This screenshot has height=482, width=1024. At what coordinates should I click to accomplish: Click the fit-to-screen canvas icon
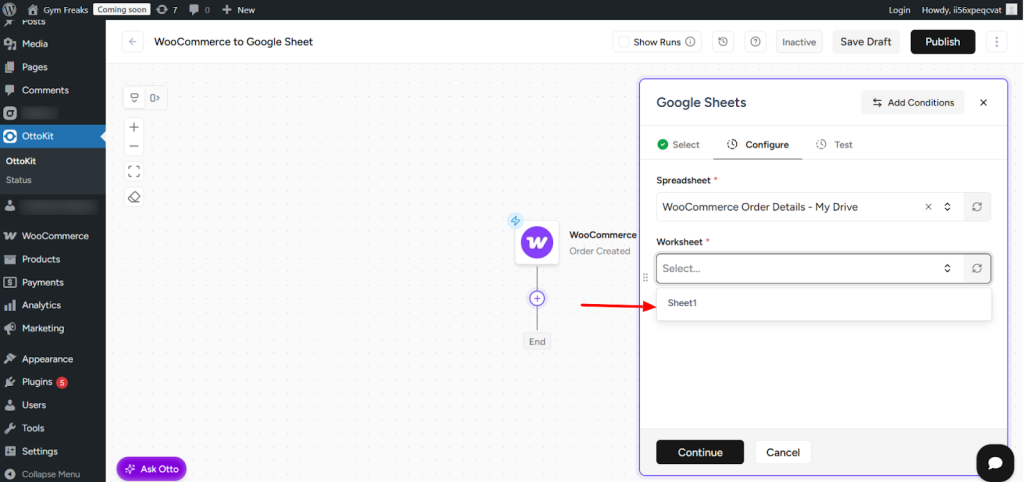(x=134, y=171)
